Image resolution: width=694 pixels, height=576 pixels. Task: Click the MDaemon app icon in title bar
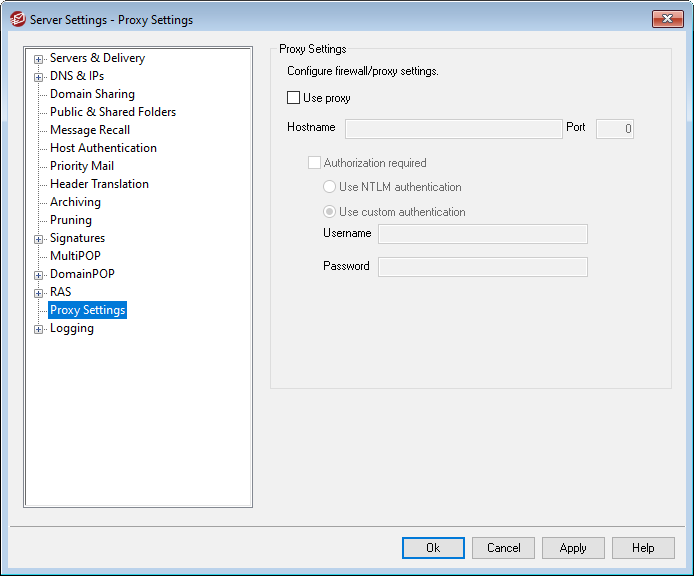coord(17,19)
